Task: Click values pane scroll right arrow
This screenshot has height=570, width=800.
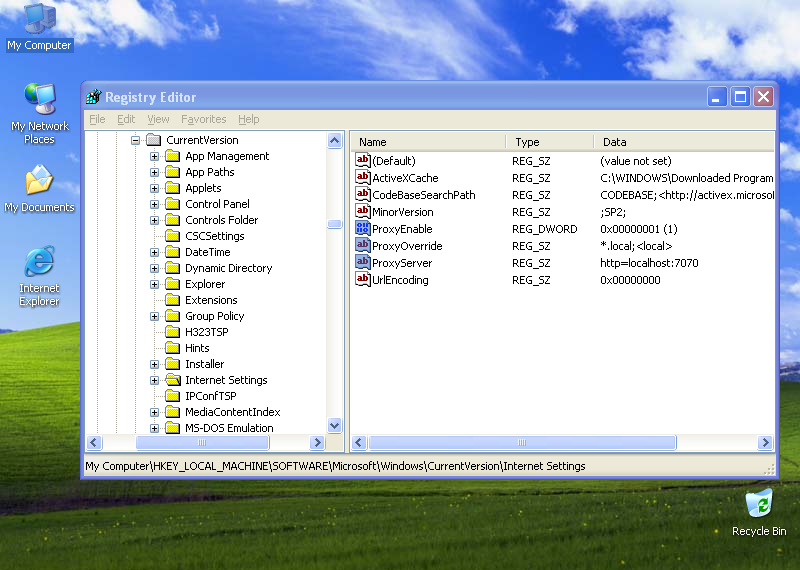Action: click(x=765, y=442)
